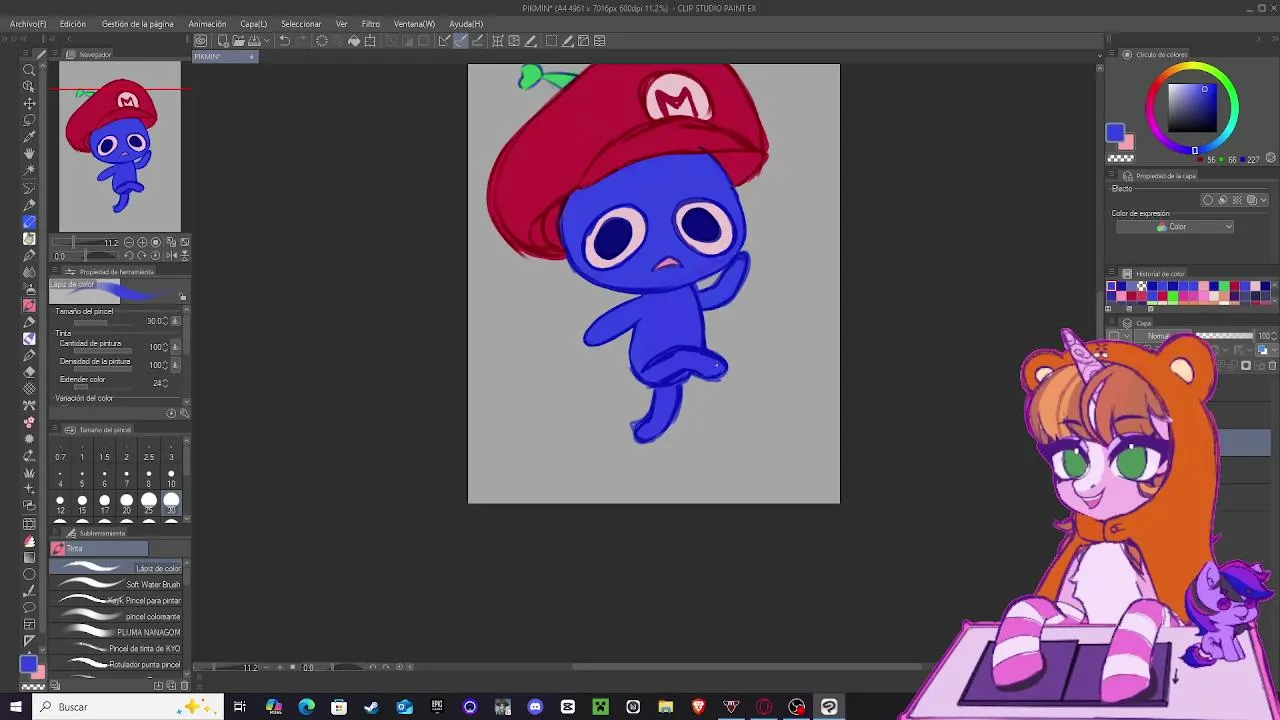Screen dimensions: 1280x720
Task: Select the Pincel para pintar sub tool
Action: click(118, 600)
